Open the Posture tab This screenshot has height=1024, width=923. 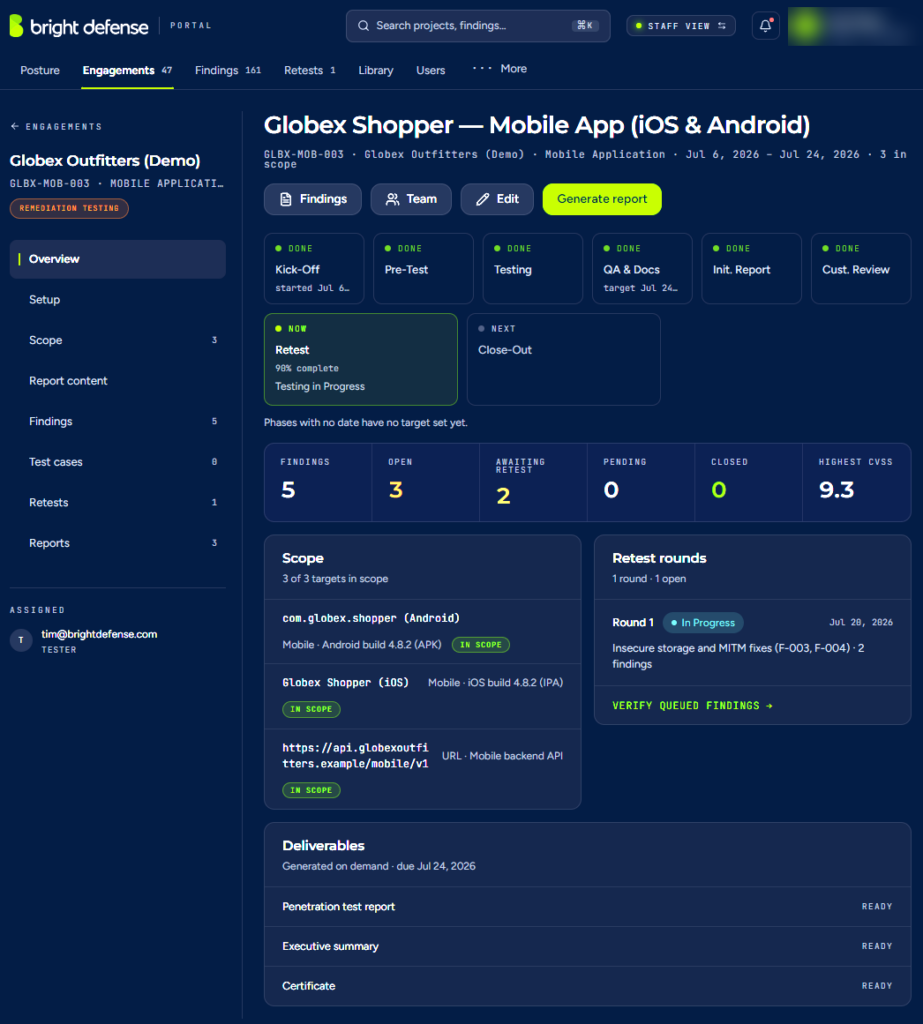point(40,70)
